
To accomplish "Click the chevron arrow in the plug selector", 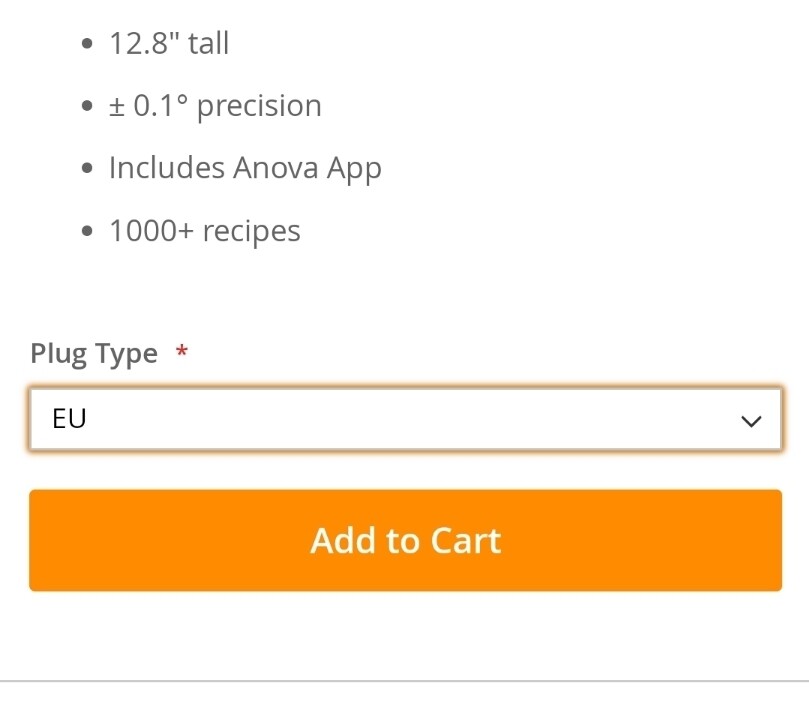I will click(751, 421).
